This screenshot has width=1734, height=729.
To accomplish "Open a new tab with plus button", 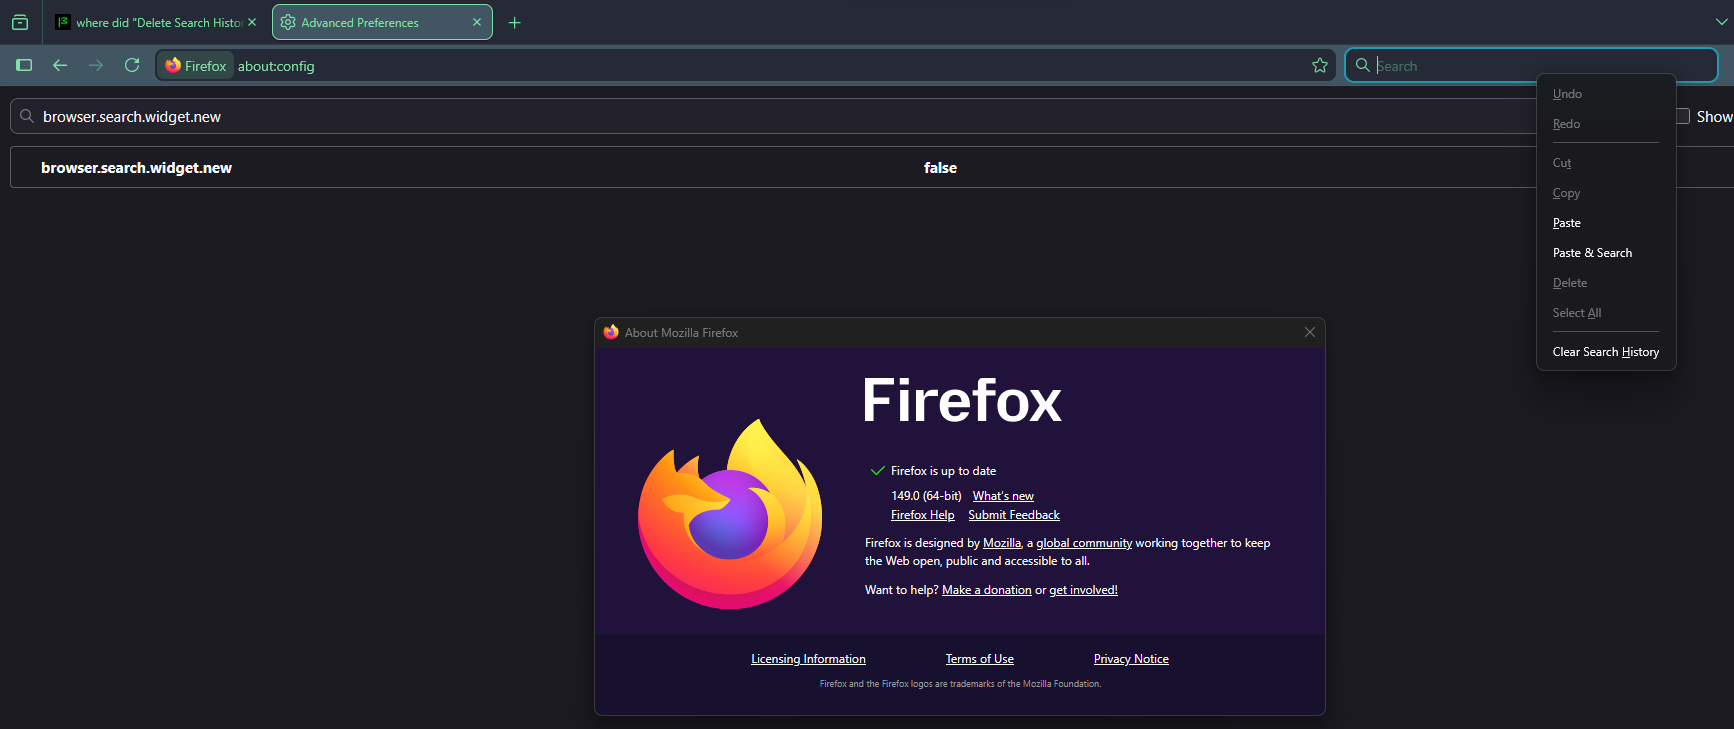I will pos(515,22).
